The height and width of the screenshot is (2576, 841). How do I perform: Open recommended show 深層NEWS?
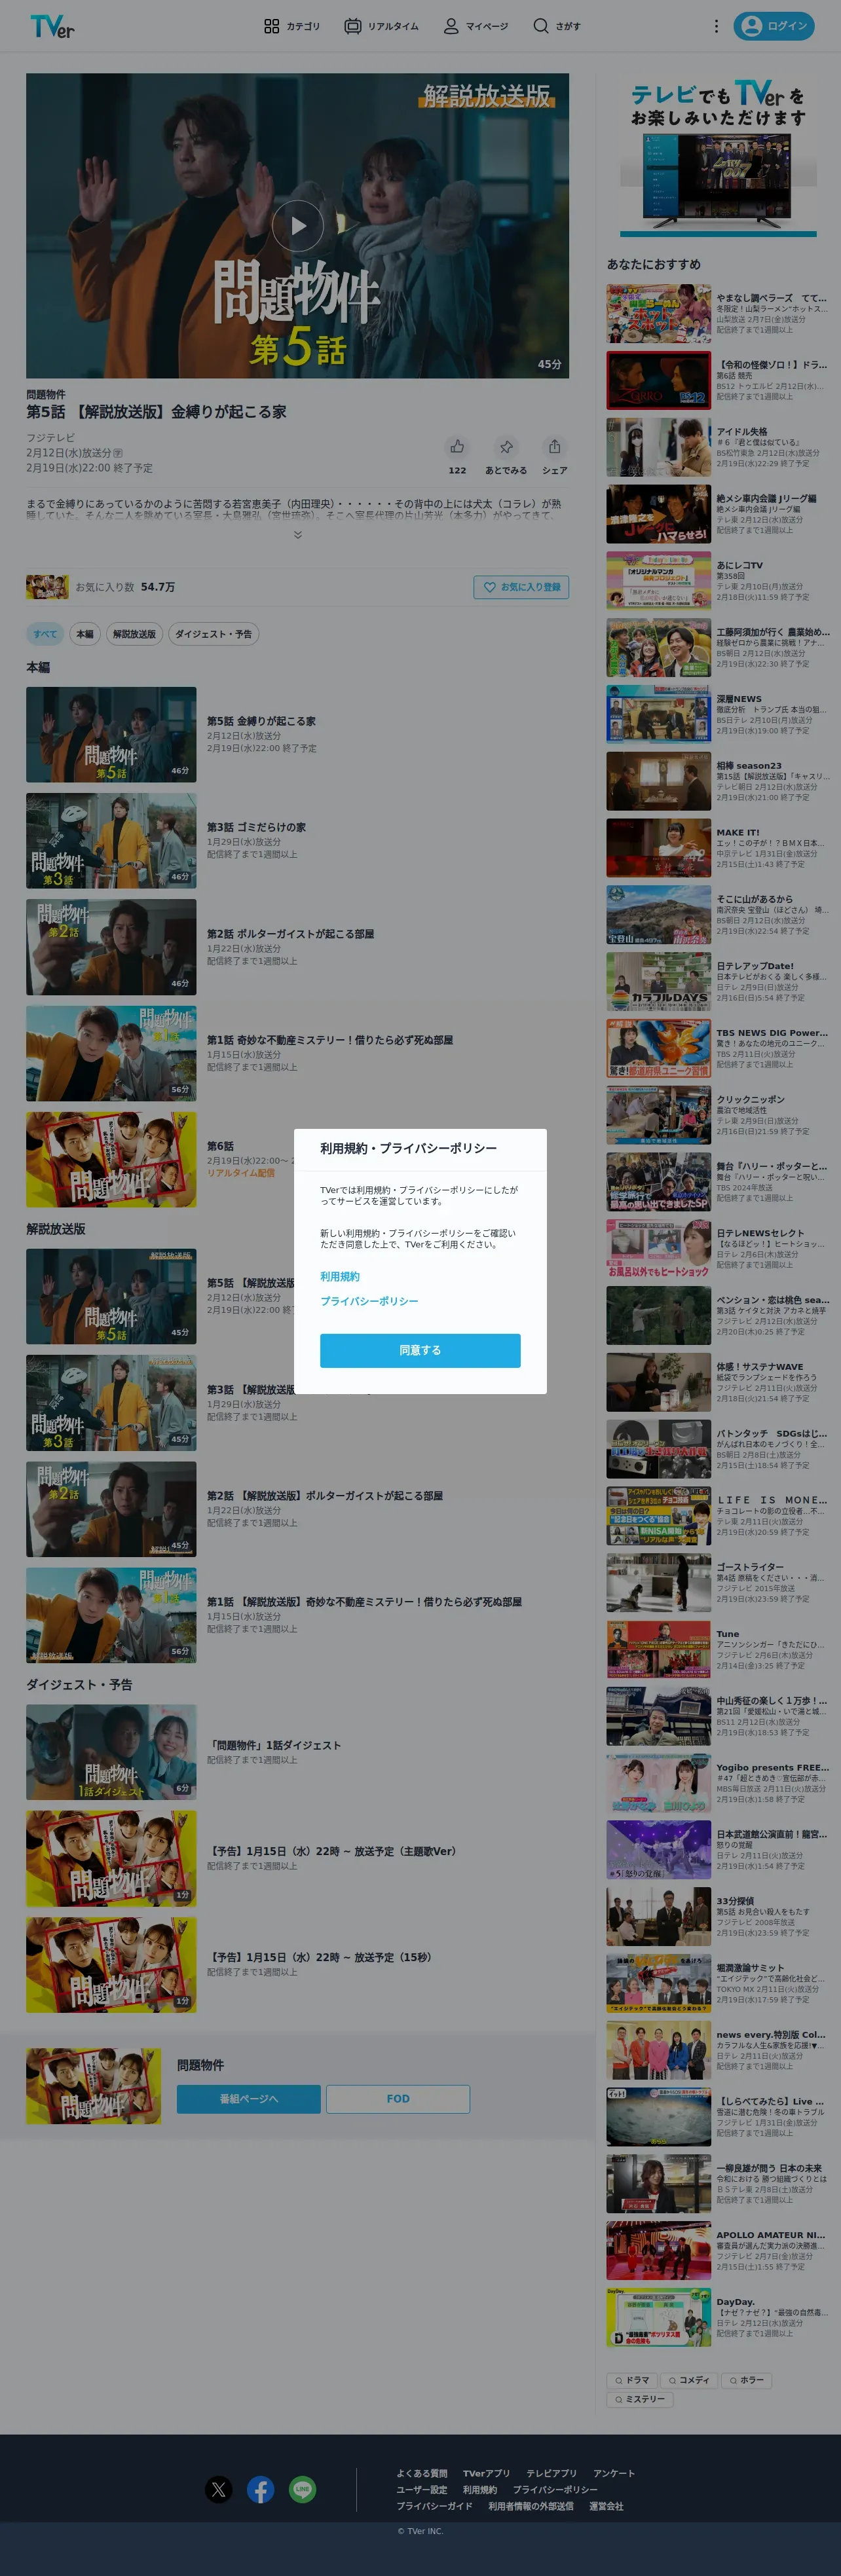pos(718,714)
